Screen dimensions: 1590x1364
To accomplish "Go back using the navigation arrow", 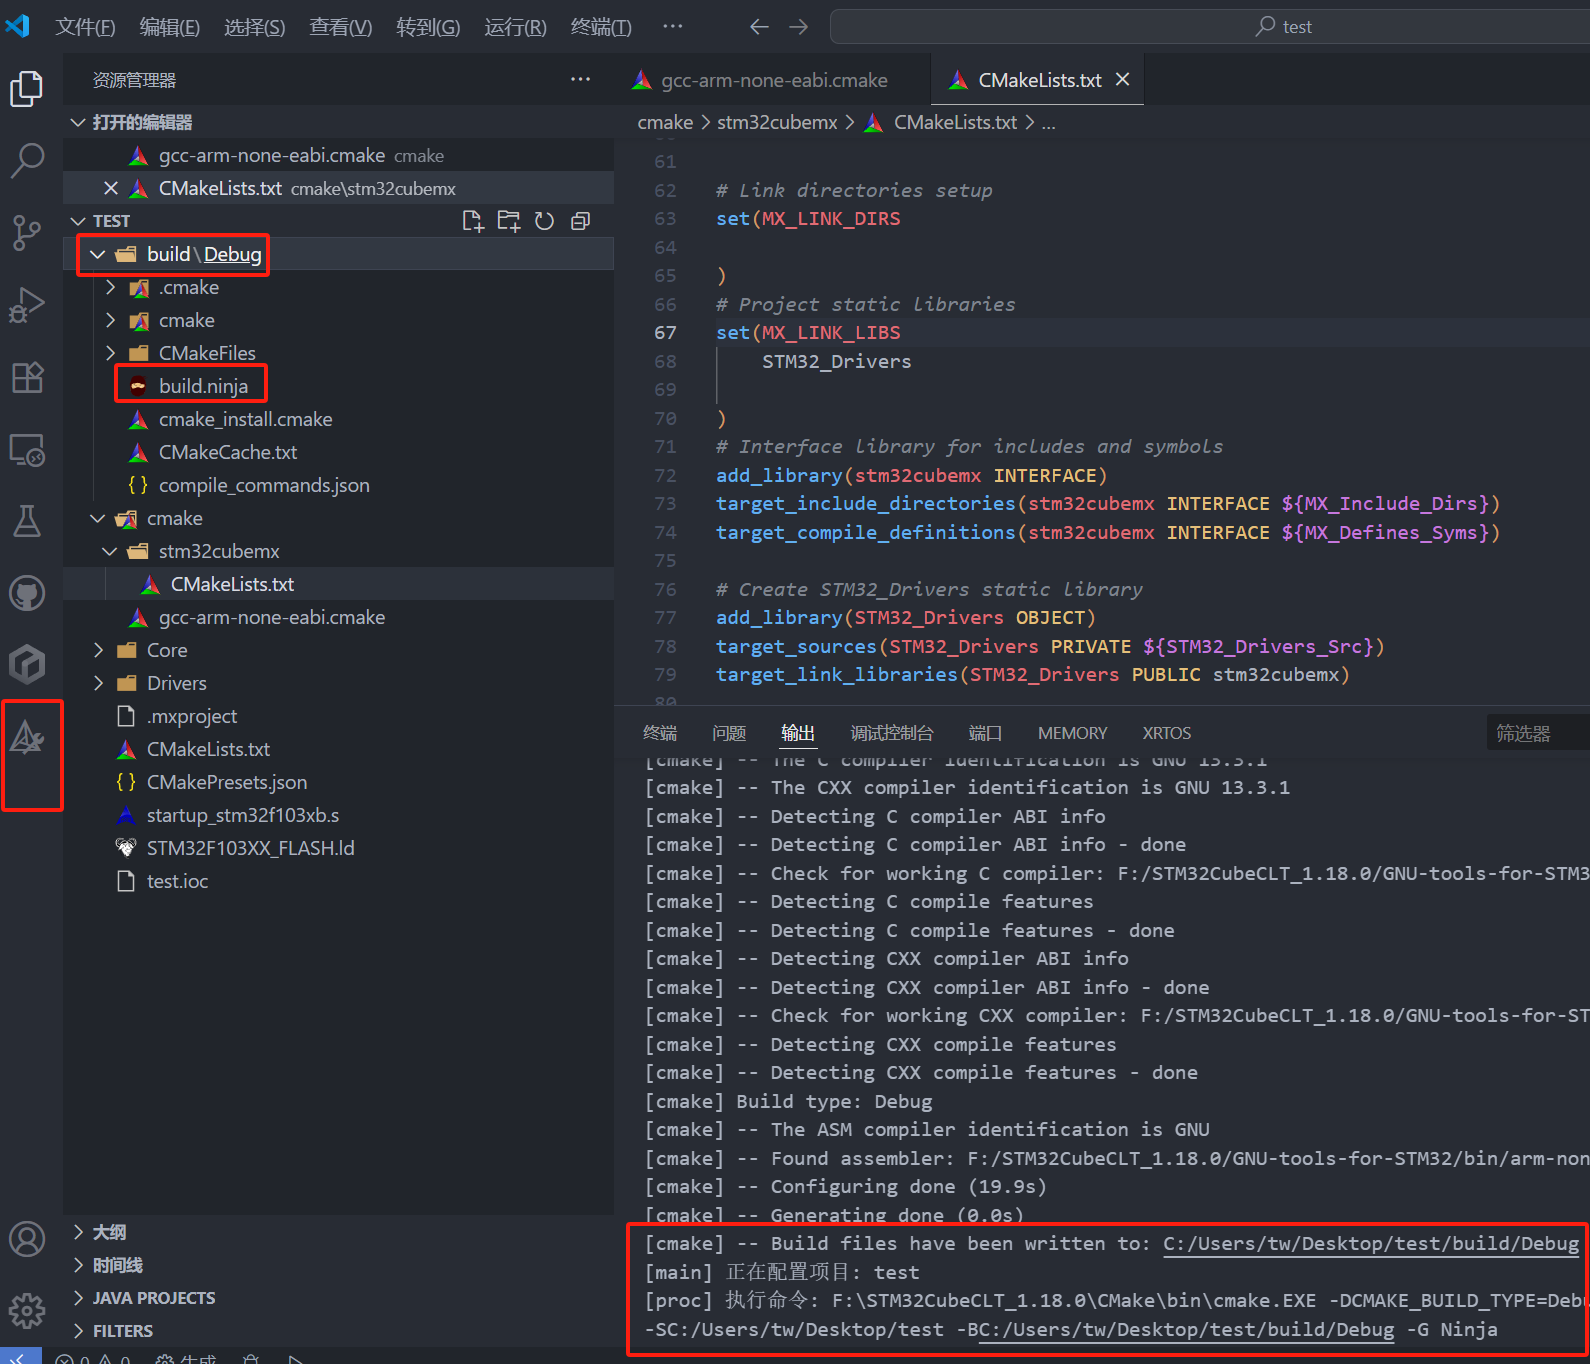I will [x=759, y=27].
